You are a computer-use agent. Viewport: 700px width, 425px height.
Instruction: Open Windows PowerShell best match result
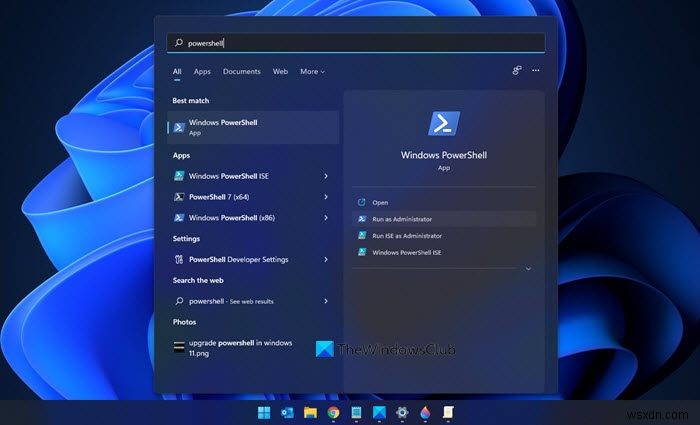253,127
